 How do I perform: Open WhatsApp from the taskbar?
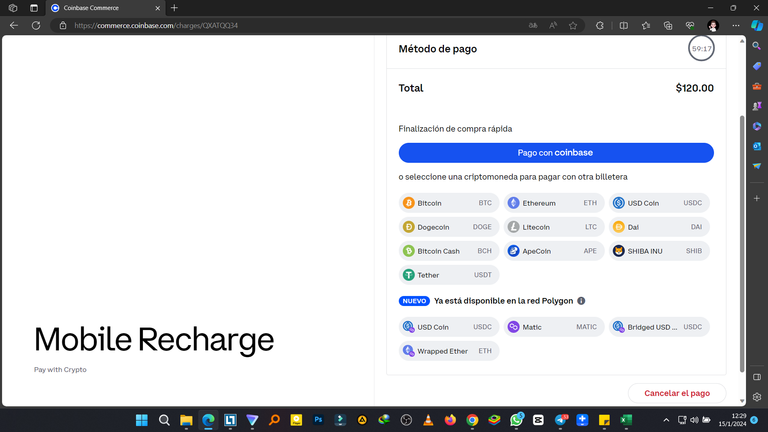(x=516, y=420)
